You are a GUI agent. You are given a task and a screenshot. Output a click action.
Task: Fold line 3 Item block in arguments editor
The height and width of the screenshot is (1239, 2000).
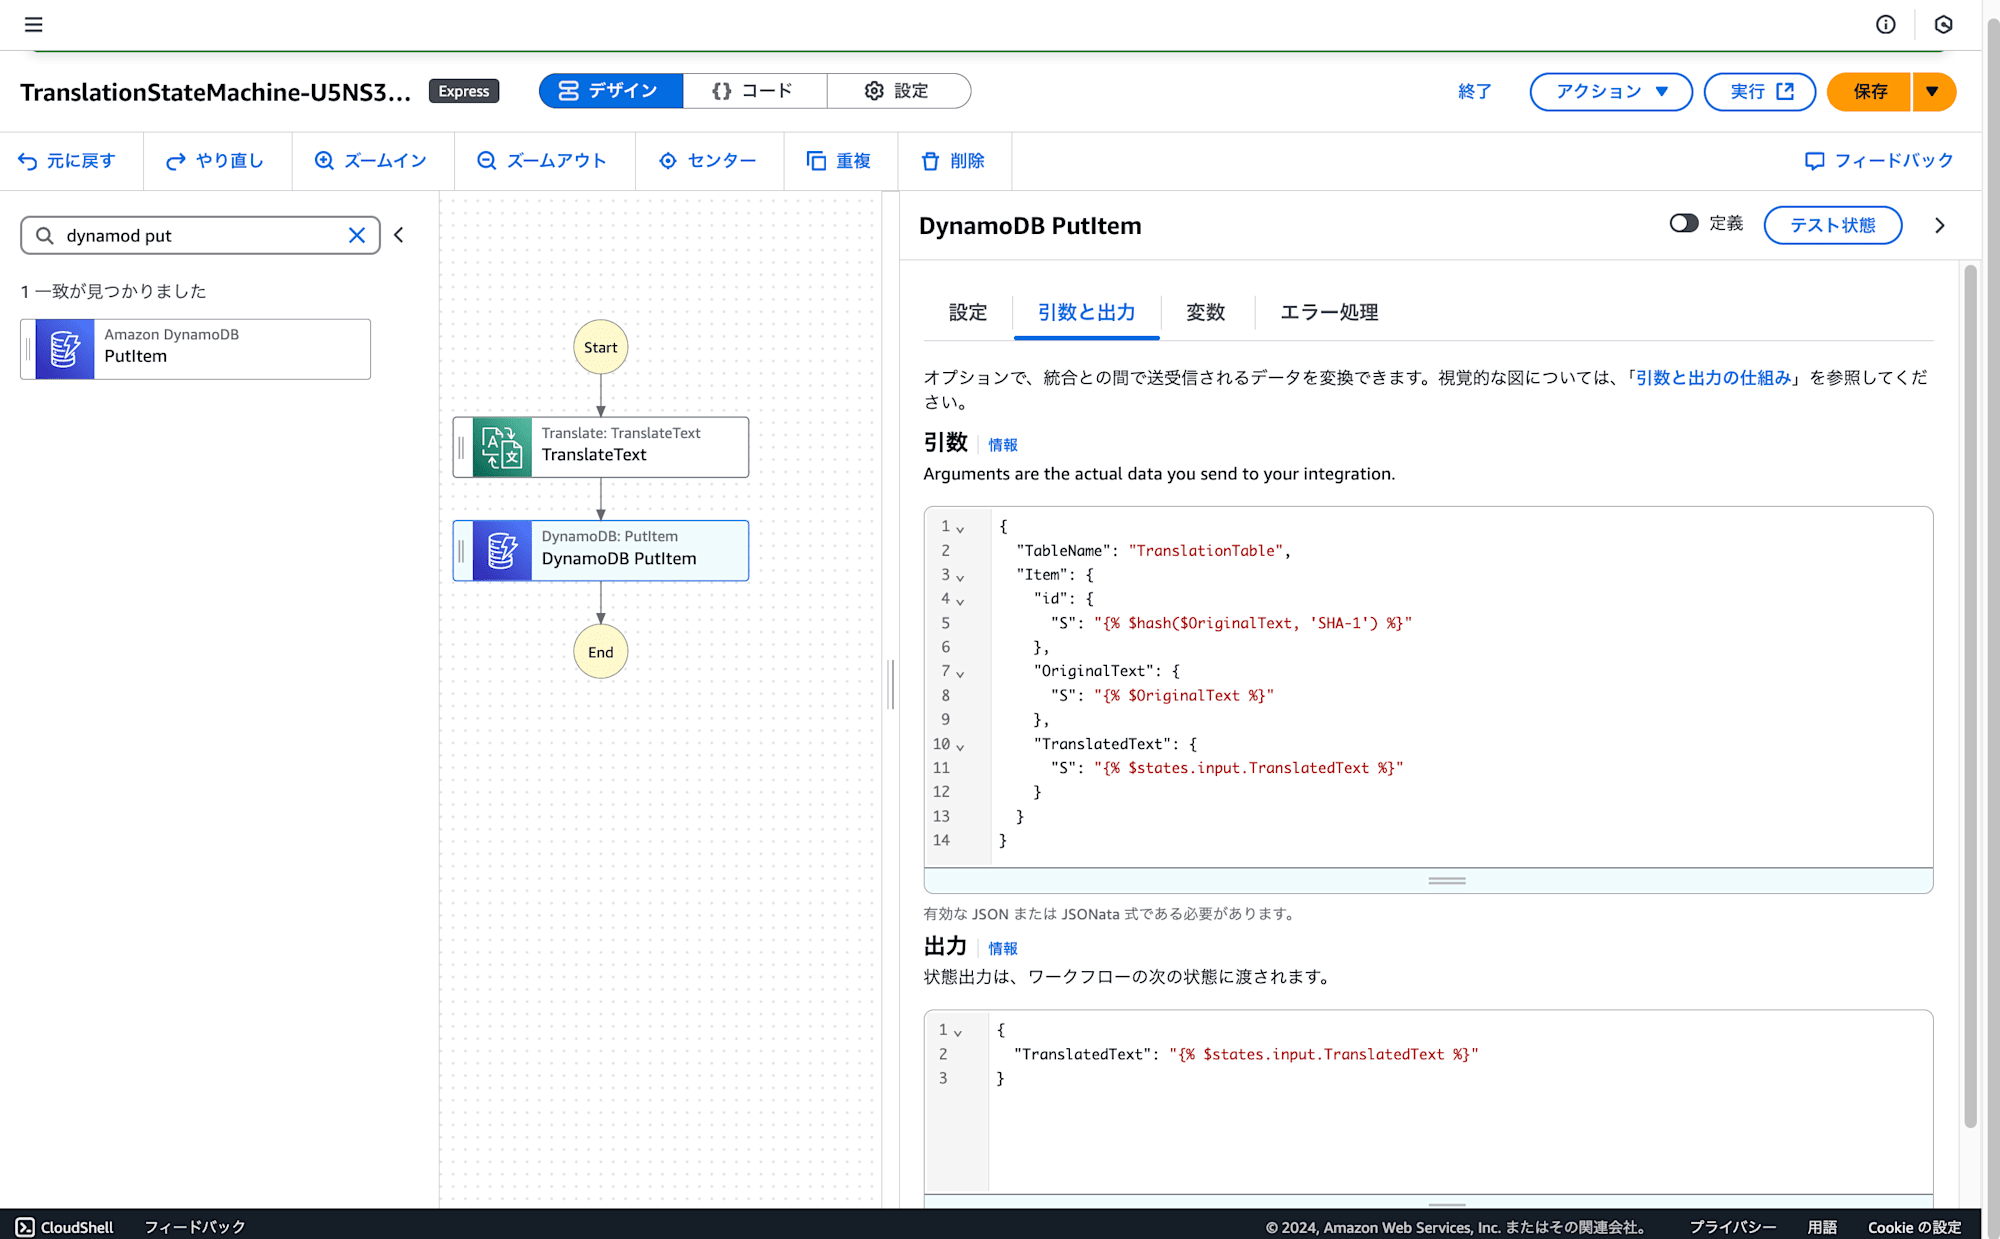click(960, 577)
